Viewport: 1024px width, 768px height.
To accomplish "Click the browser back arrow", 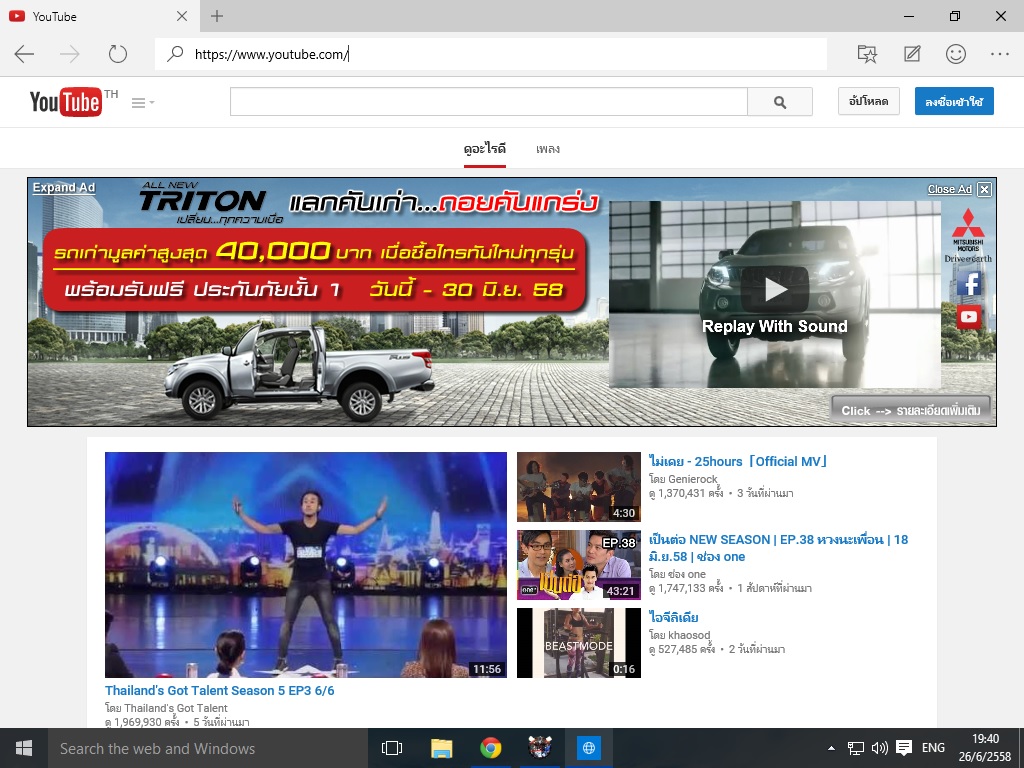I will click(x=24, y=54).
